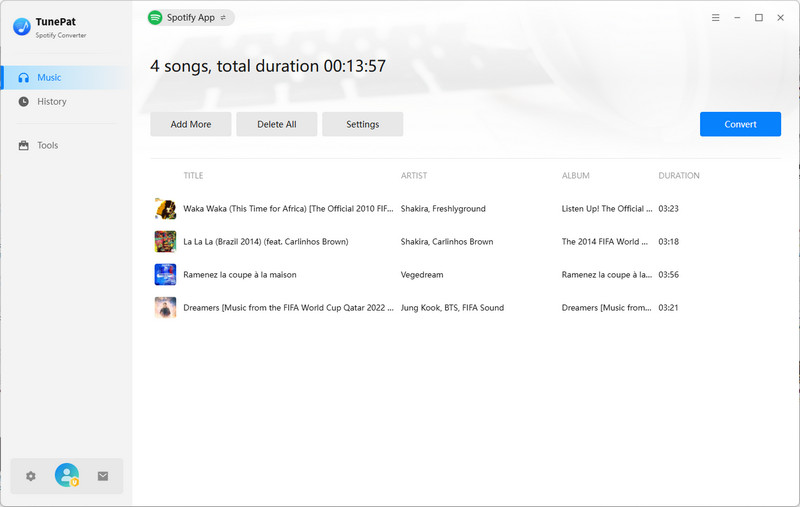Click the ARTIST column header
The width and height of the screenshot is (800, 507).
[414, 175]
